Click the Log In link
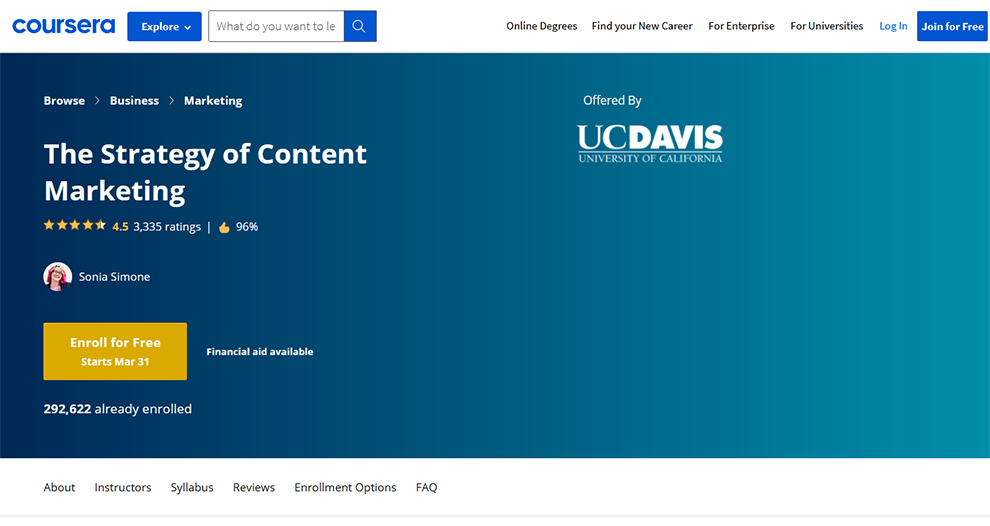The image size is (990, 526). click(x=893, y=26)
